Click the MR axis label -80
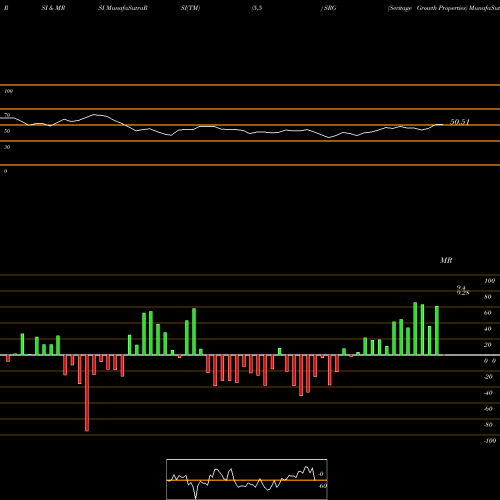 pos(488,425)
